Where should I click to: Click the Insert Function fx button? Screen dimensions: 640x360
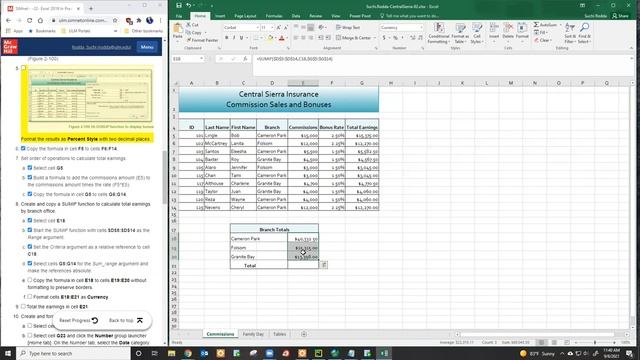[x=245, y=59]
